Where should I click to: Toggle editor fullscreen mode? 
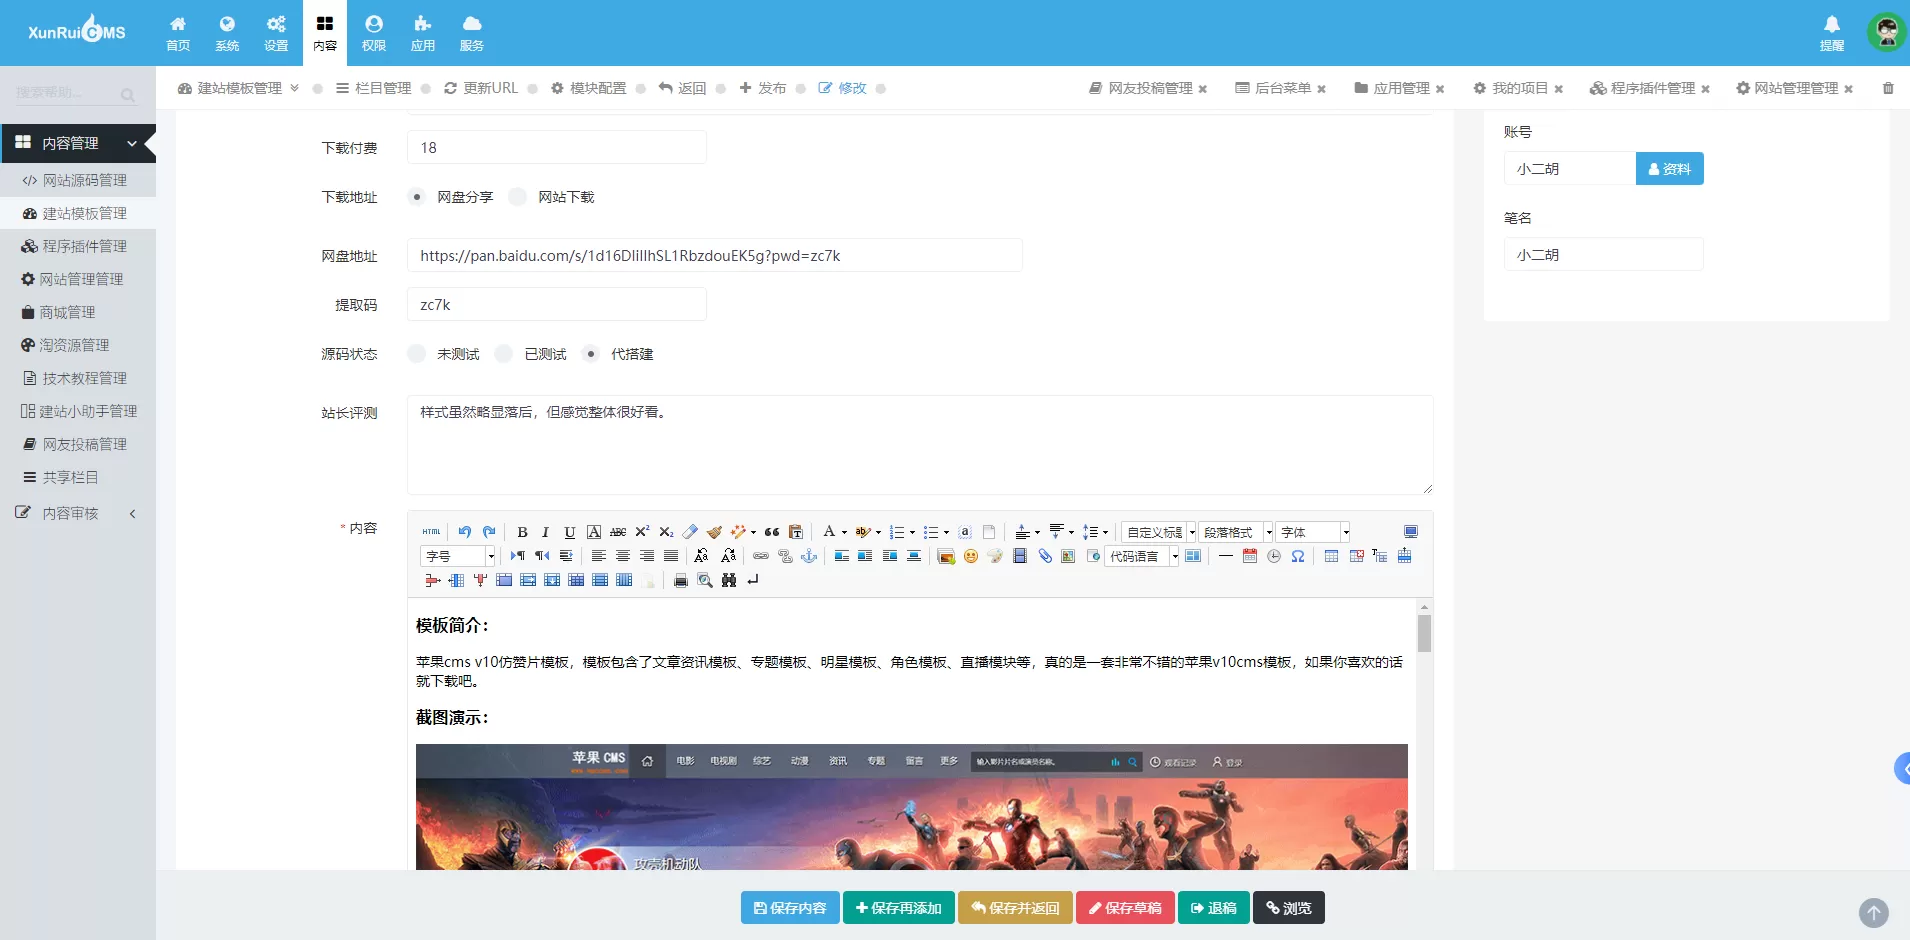(x=1411, y=532)
